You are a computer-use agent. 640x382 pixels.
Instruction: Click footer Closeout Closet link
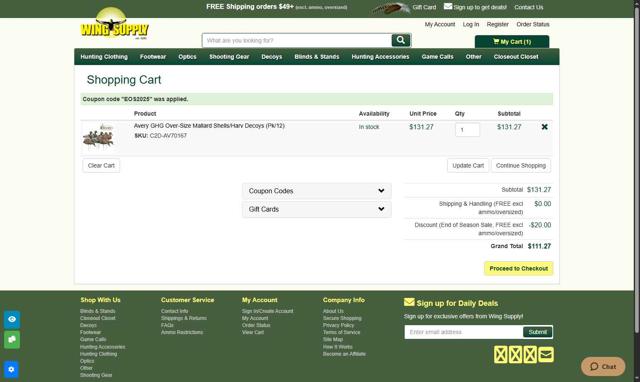[98, 318]
